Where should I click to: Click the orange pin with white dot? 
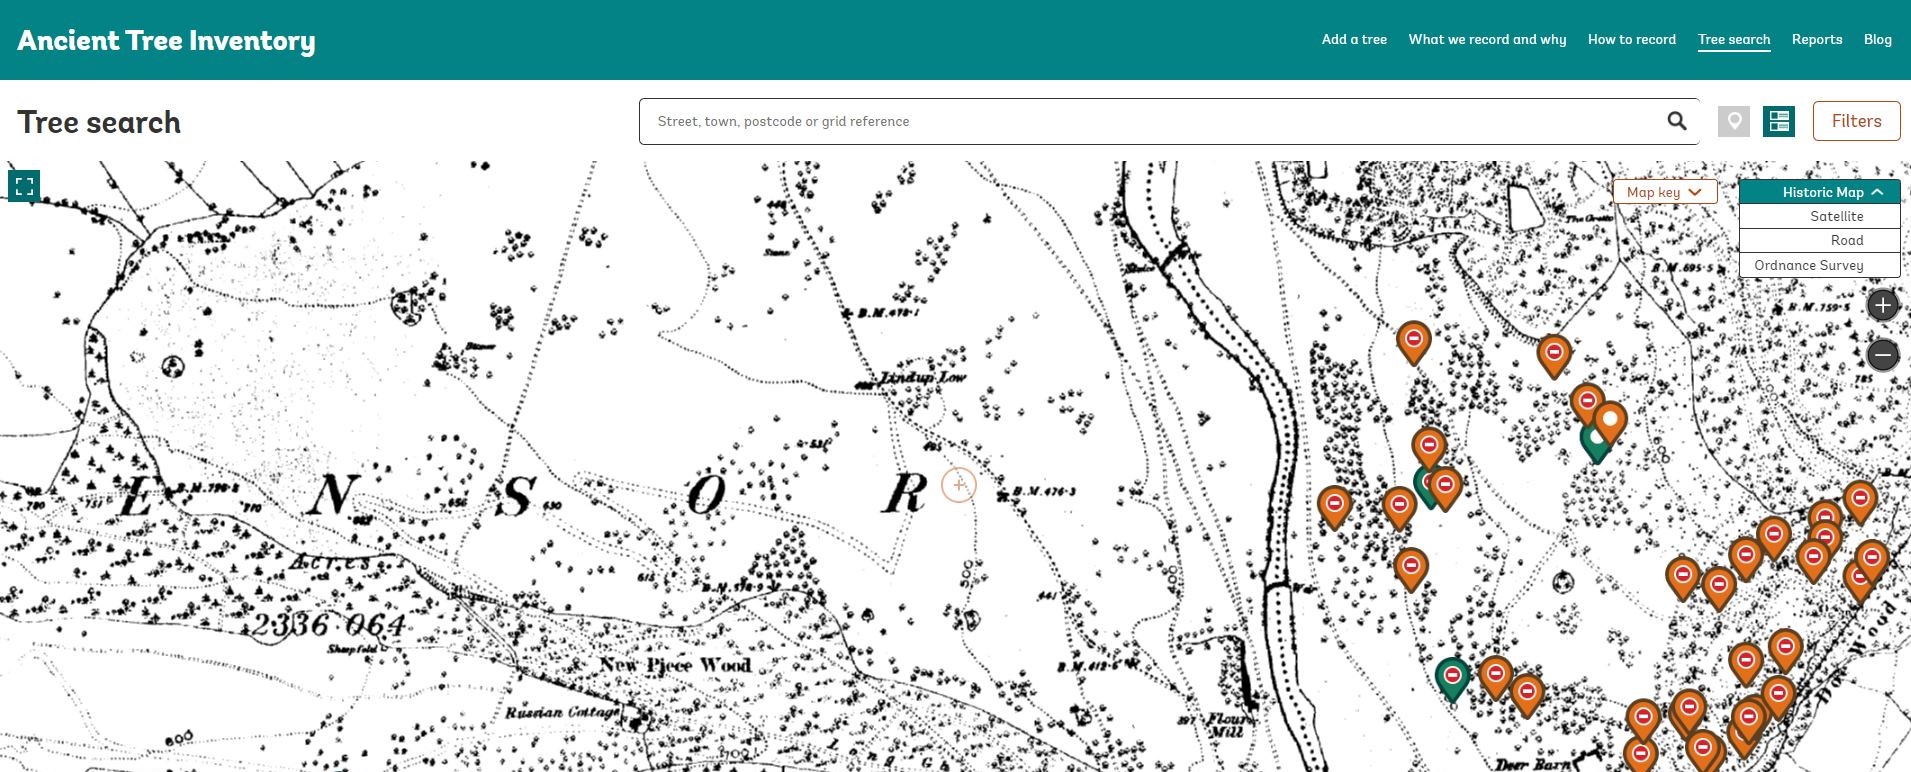(x=1609, y=420)
